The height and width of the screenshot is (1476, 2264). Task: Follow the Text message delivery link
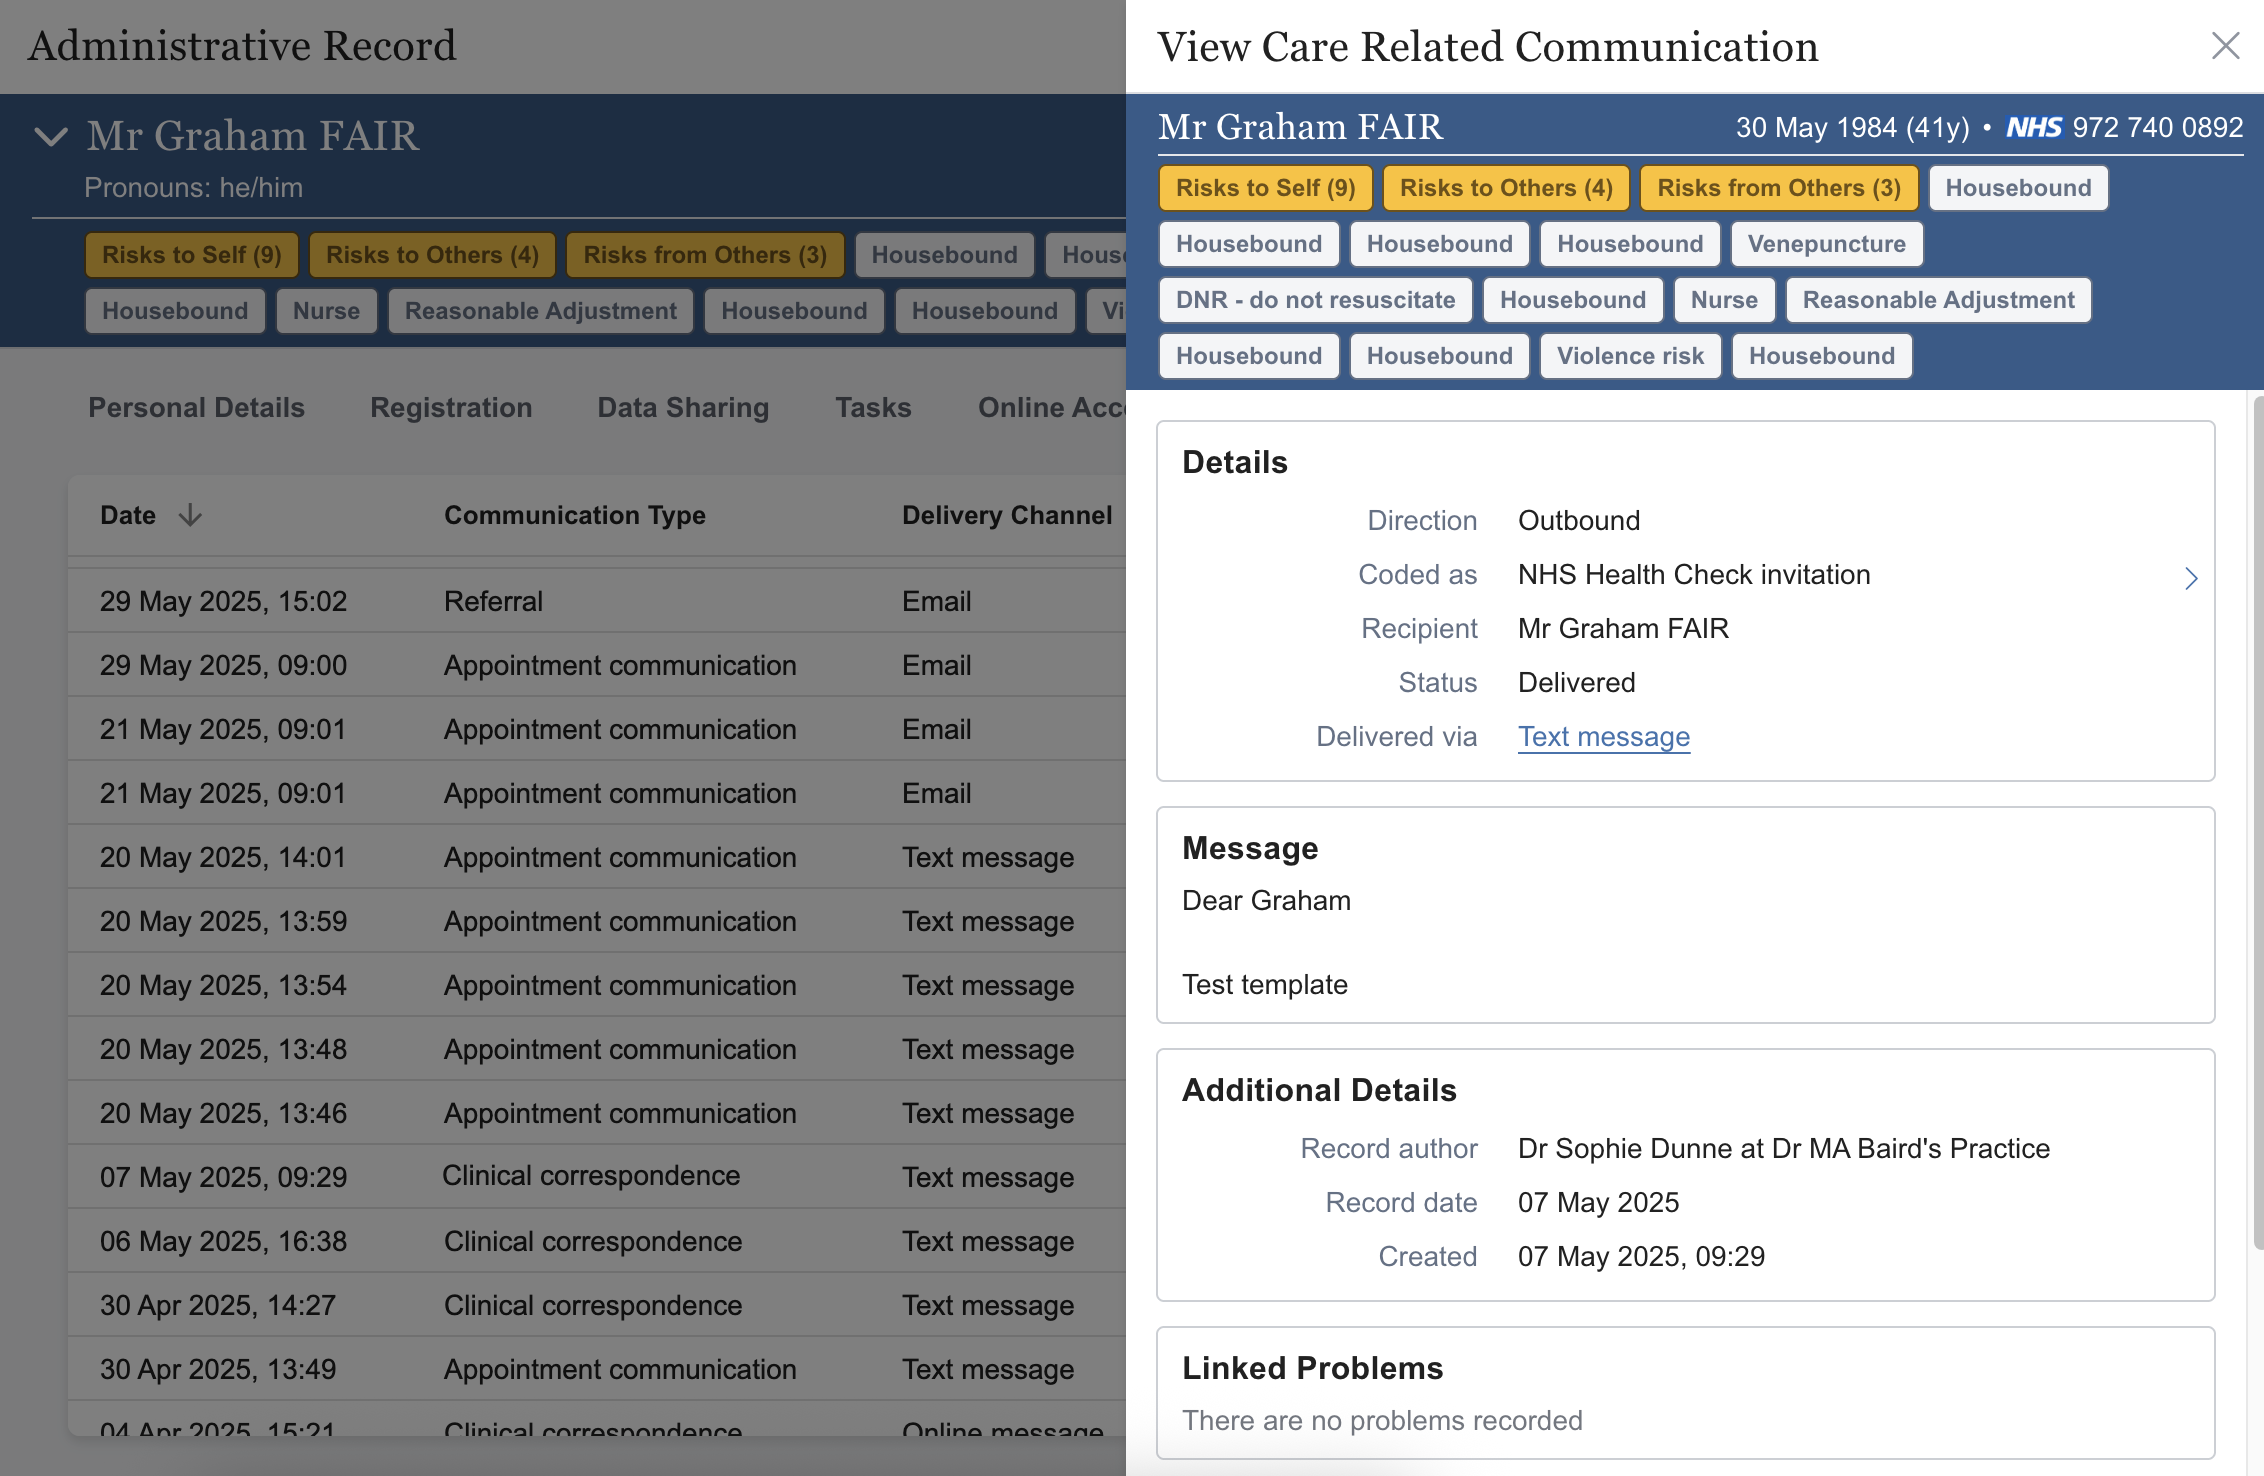[1603, 737]
